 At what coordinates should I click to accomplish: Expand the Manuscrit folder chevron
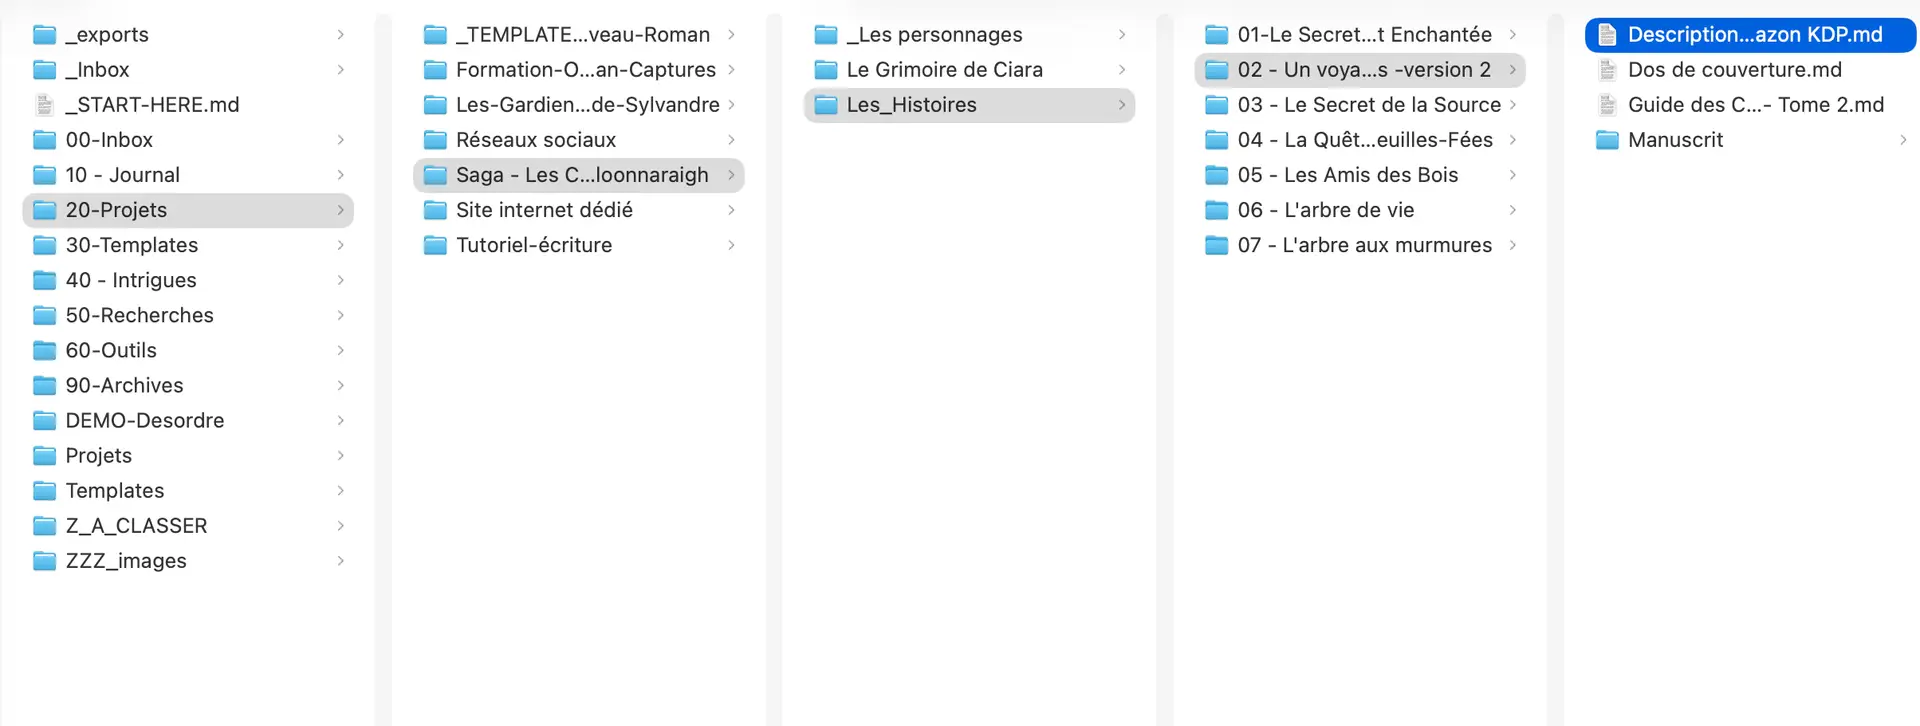(1903, 140)
